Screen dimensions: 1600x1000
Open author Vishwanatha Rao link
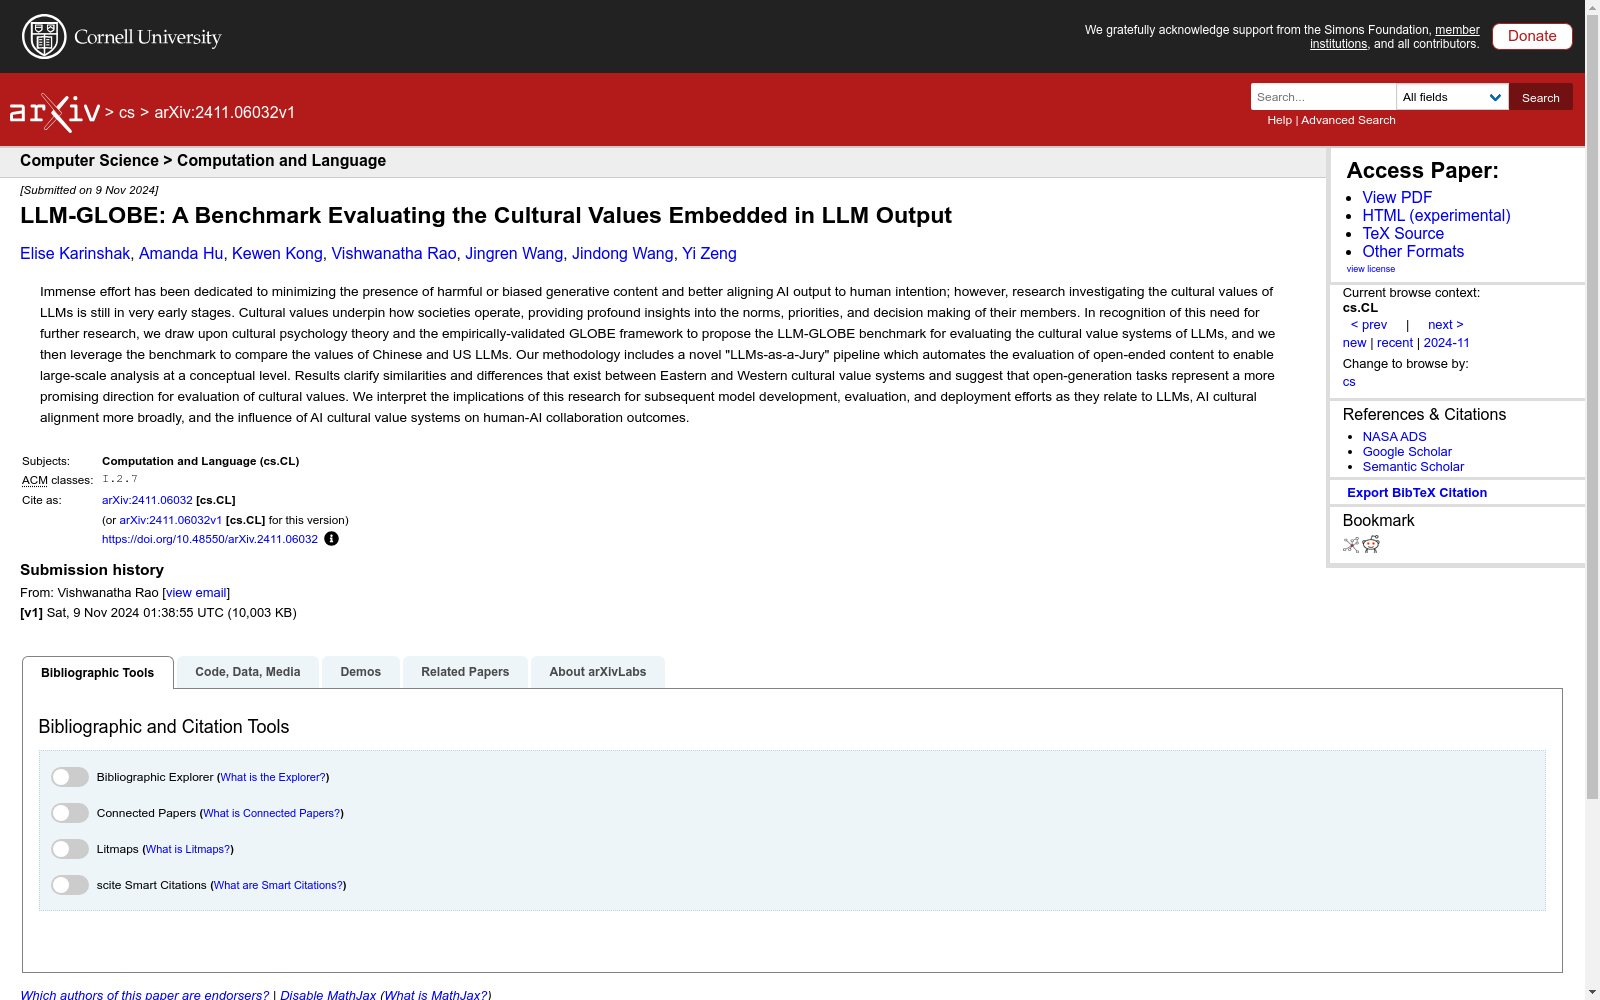pos(394,254)
